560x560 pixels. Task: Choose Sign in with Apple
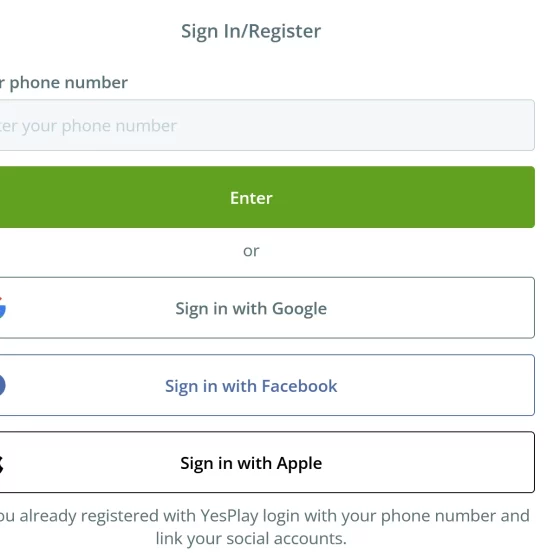267,462
